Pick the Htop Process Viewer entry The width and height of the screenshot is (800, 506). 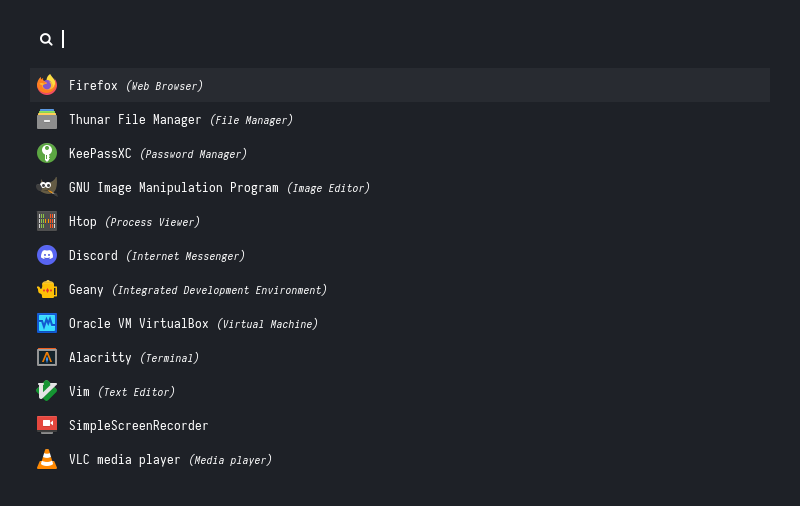pyautogui.click(x=134, y=222)
